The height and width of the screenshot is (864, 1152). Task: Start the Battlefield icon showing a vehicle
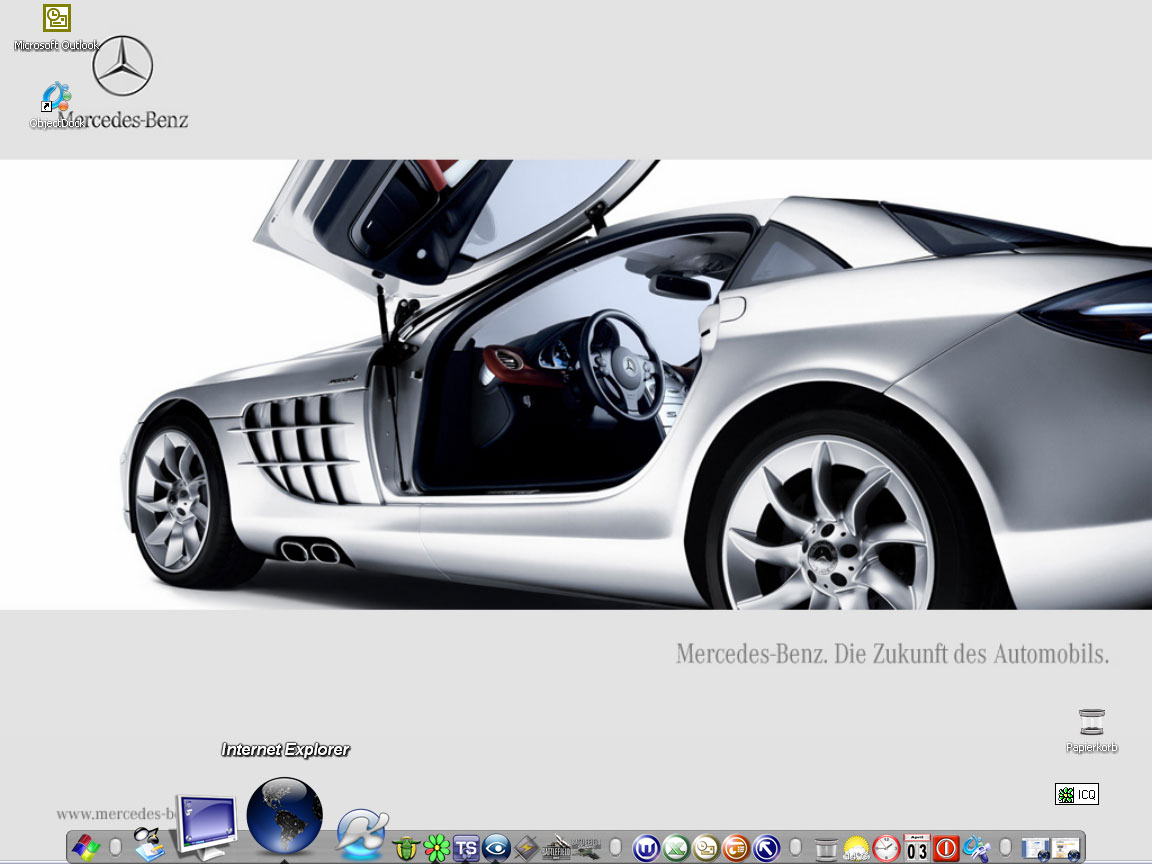click(x=586, y=849)
